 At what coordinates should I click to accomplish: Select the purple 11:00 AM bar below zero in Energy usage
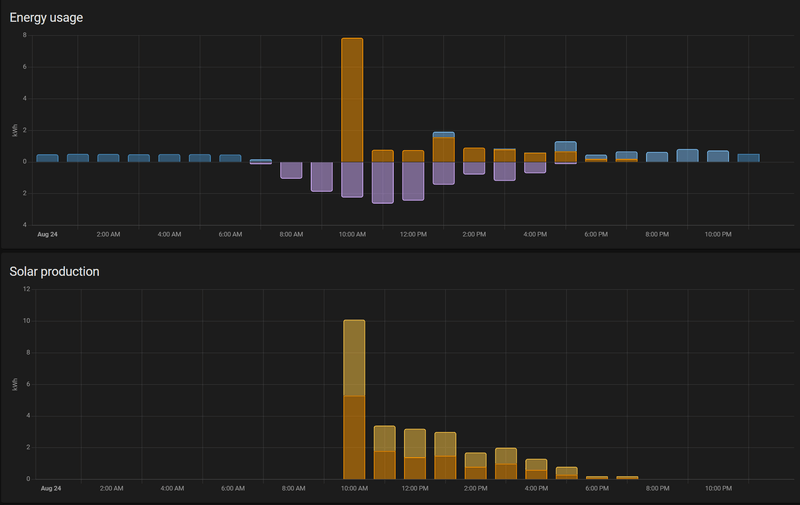tap(383, 183)
